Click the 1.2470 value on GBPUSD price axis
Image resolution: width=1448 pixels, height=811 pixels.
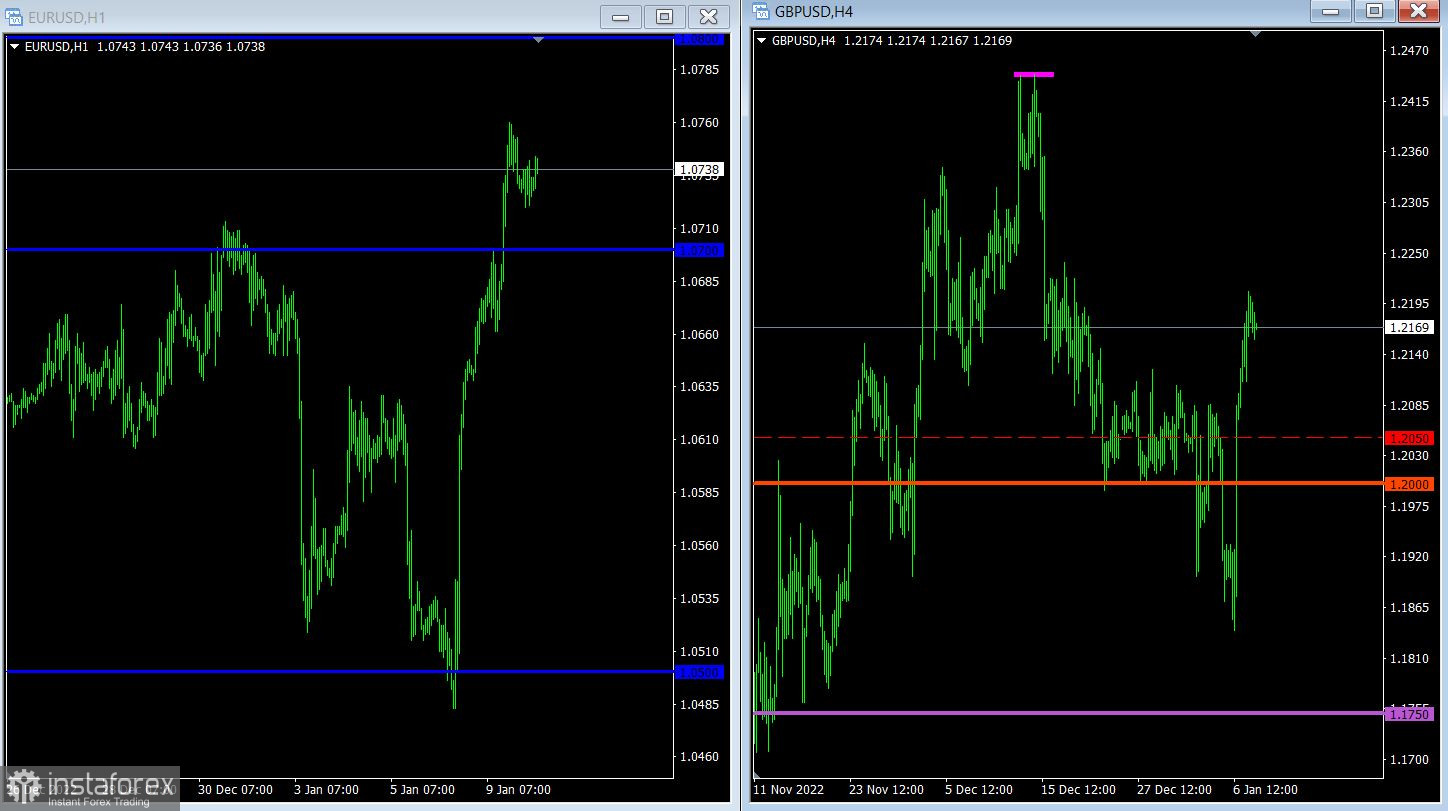(x=1410, y=51)
